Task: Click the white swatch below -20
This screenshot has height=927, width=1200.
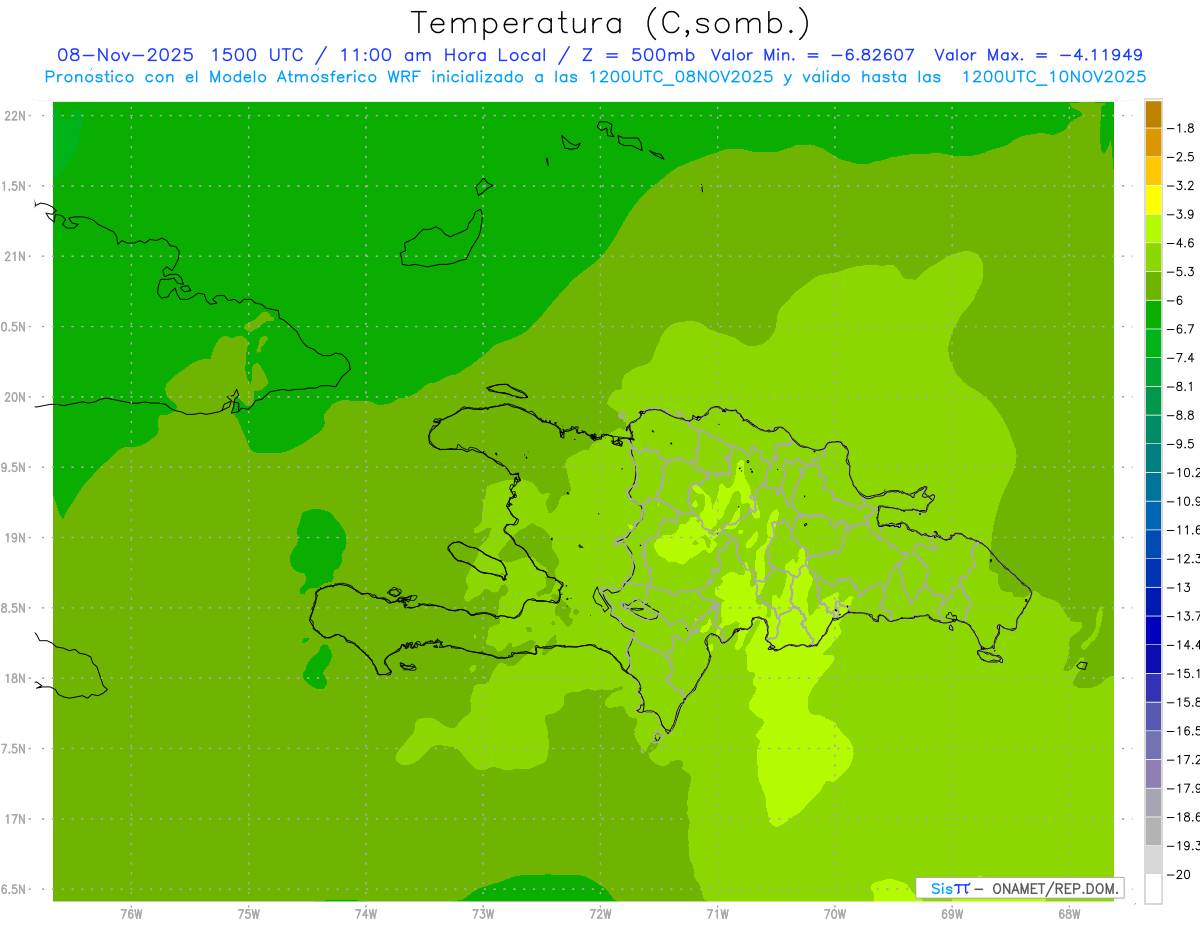Action: point(1153,889)
